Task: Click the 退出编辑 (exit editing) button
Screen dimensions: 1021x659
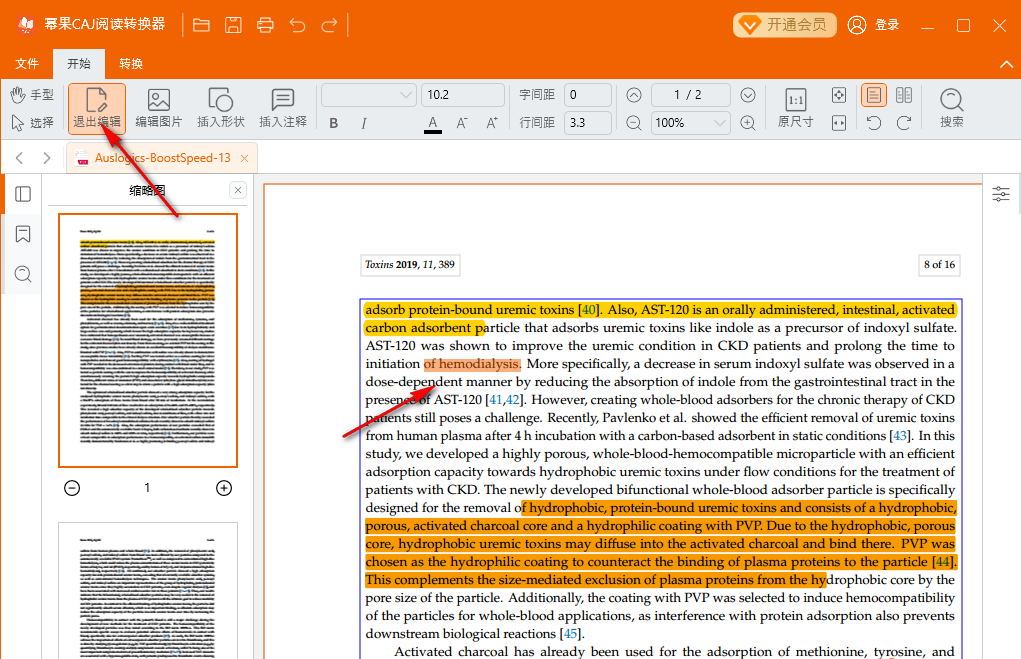Action: 97,108
